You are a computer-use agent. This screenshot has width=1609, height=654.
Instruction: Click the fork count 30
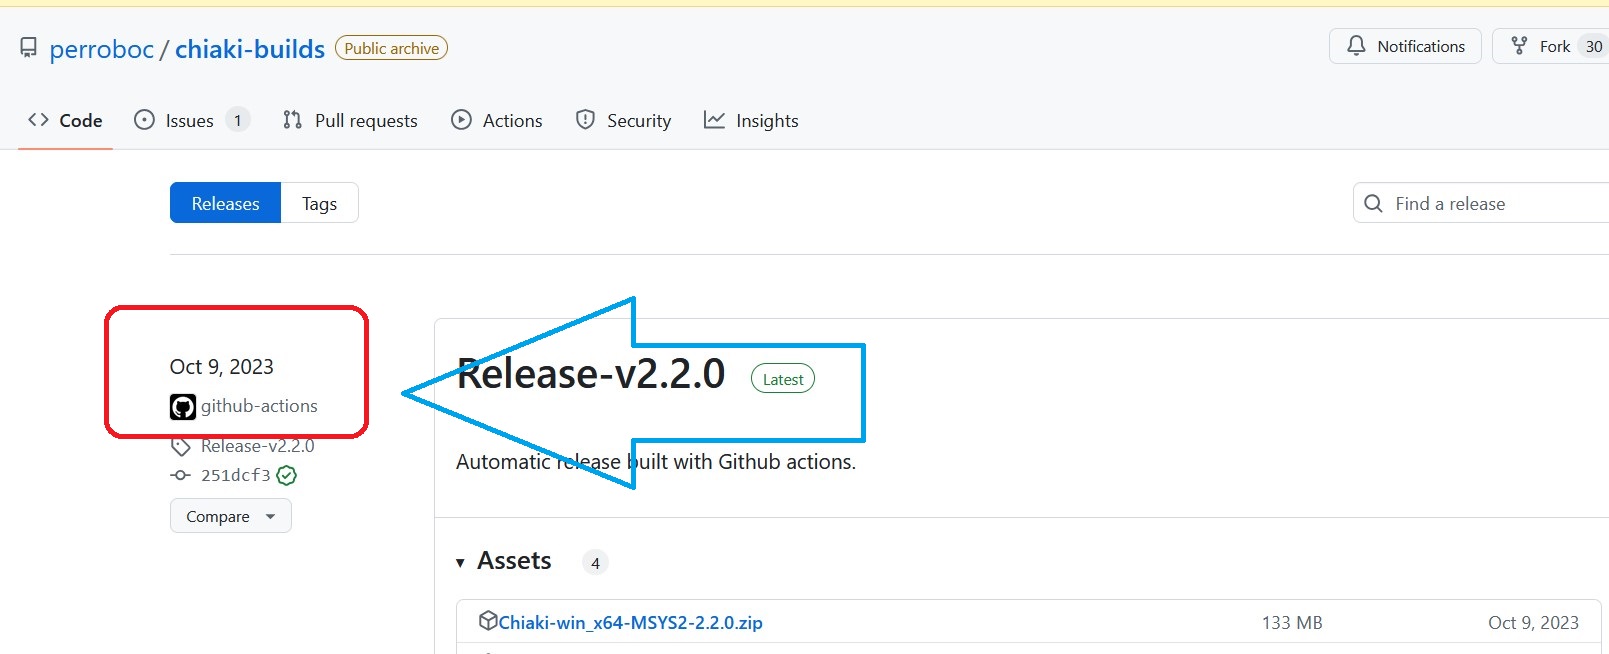point(1594,47)
